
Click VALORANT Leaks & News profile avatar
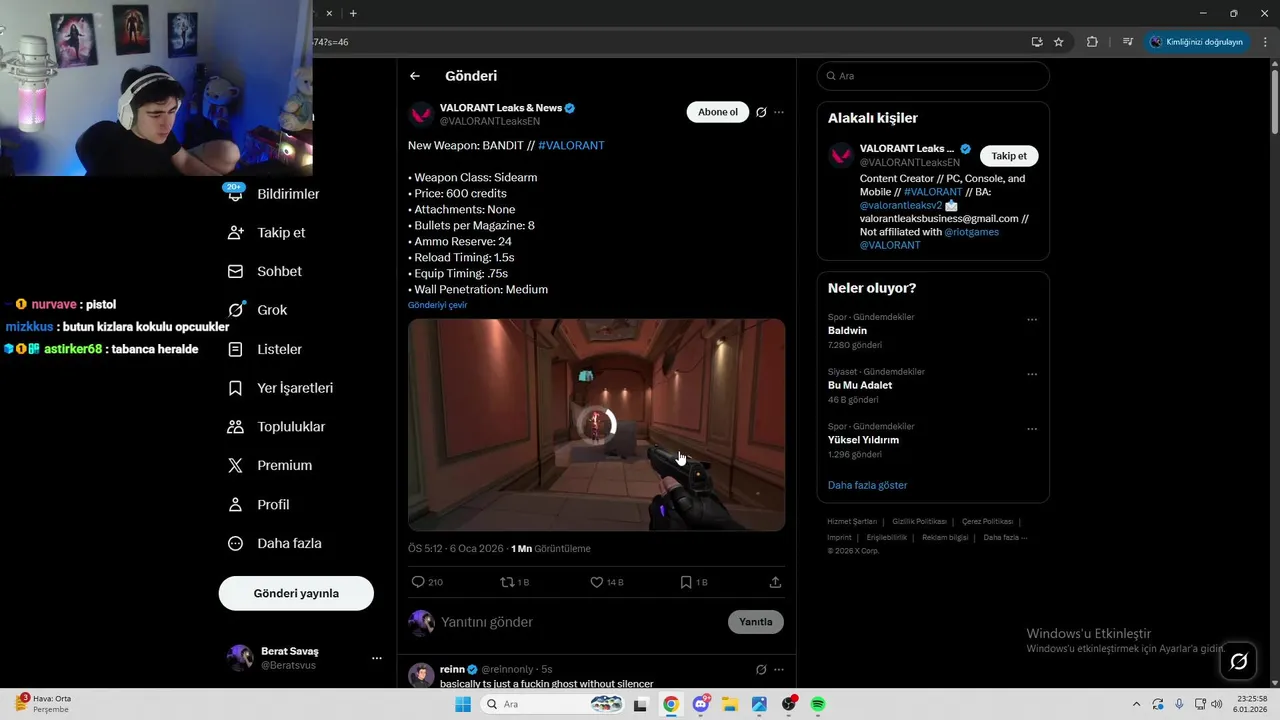(x=421, y=114)
